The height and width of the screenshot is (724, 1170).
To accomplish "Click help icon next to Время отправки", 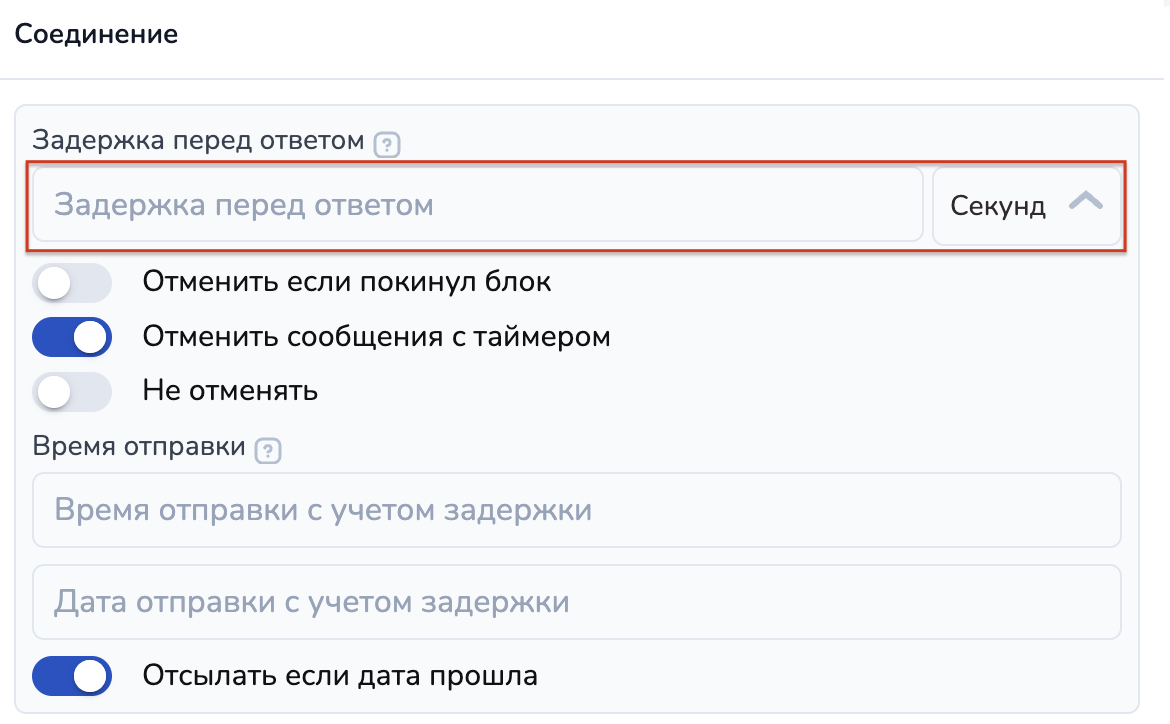I will [x=268, y=451].
